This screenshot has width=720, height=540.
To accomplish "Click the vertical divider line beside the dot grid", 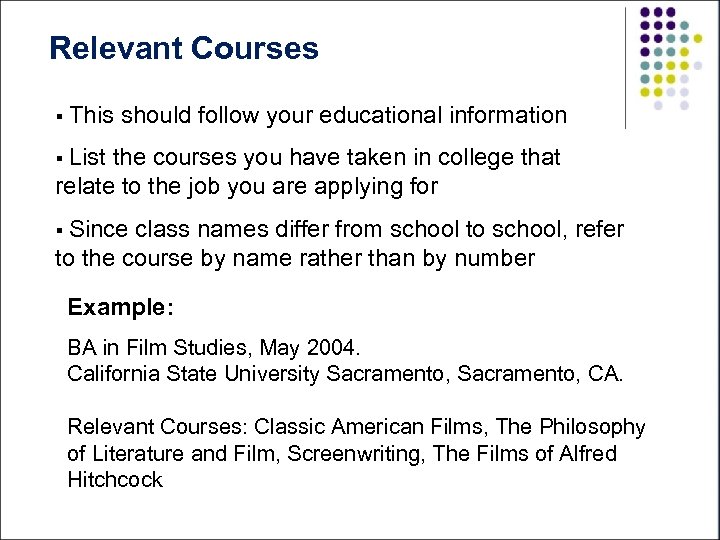I will pos(627,67).
